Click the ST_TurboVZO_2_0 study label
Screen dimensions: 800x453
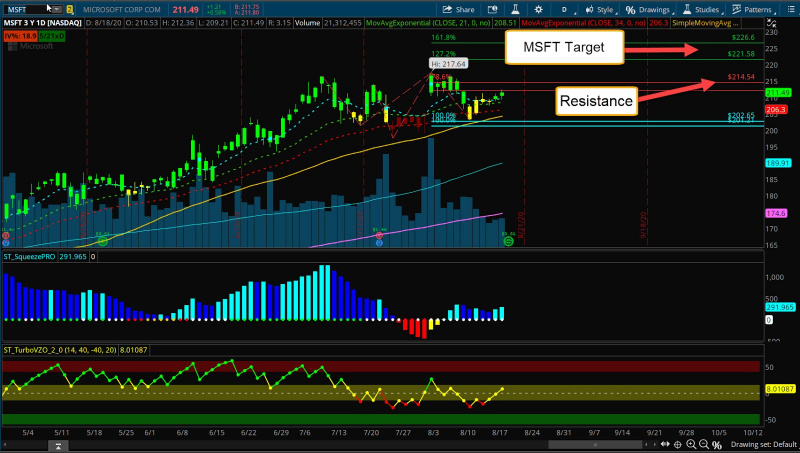tap(60, 350)
